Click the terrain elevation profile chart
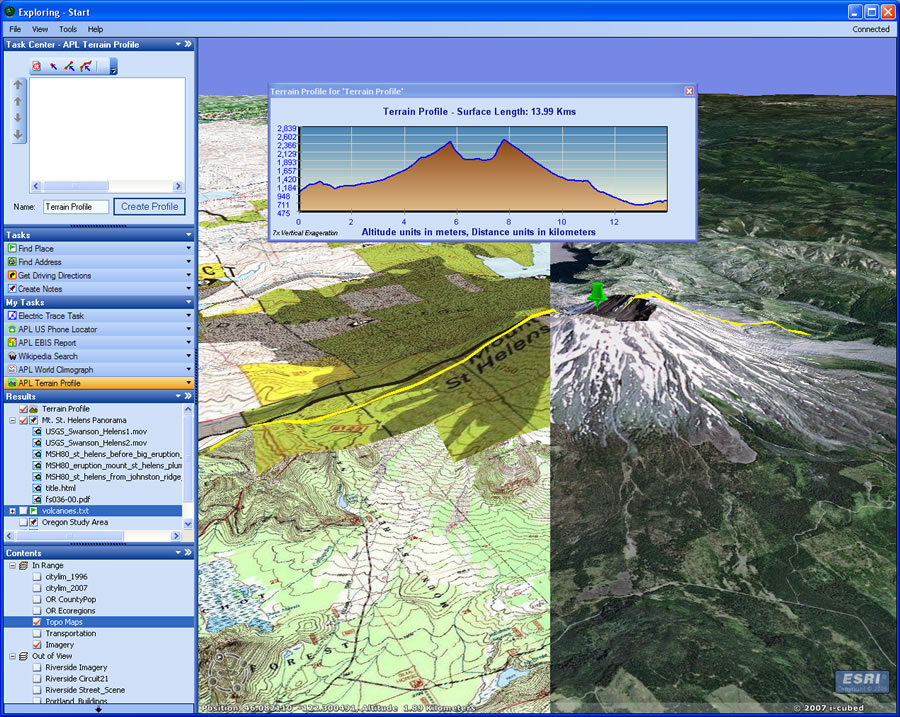Viewport: 900px width, 717px height. point(483,169)
